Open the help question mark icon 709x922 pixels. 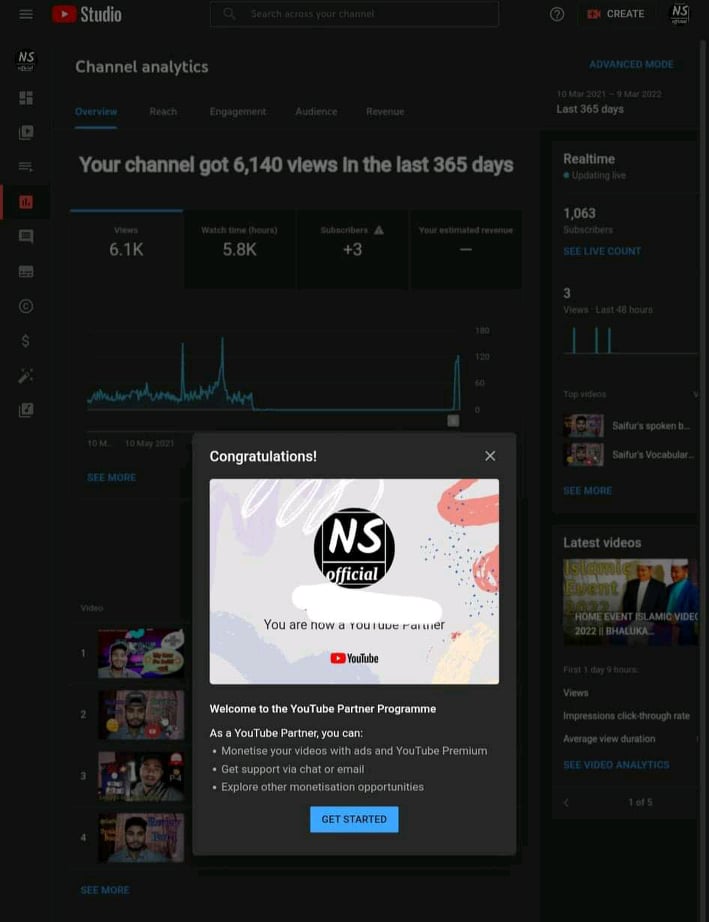tap(557, 14)
